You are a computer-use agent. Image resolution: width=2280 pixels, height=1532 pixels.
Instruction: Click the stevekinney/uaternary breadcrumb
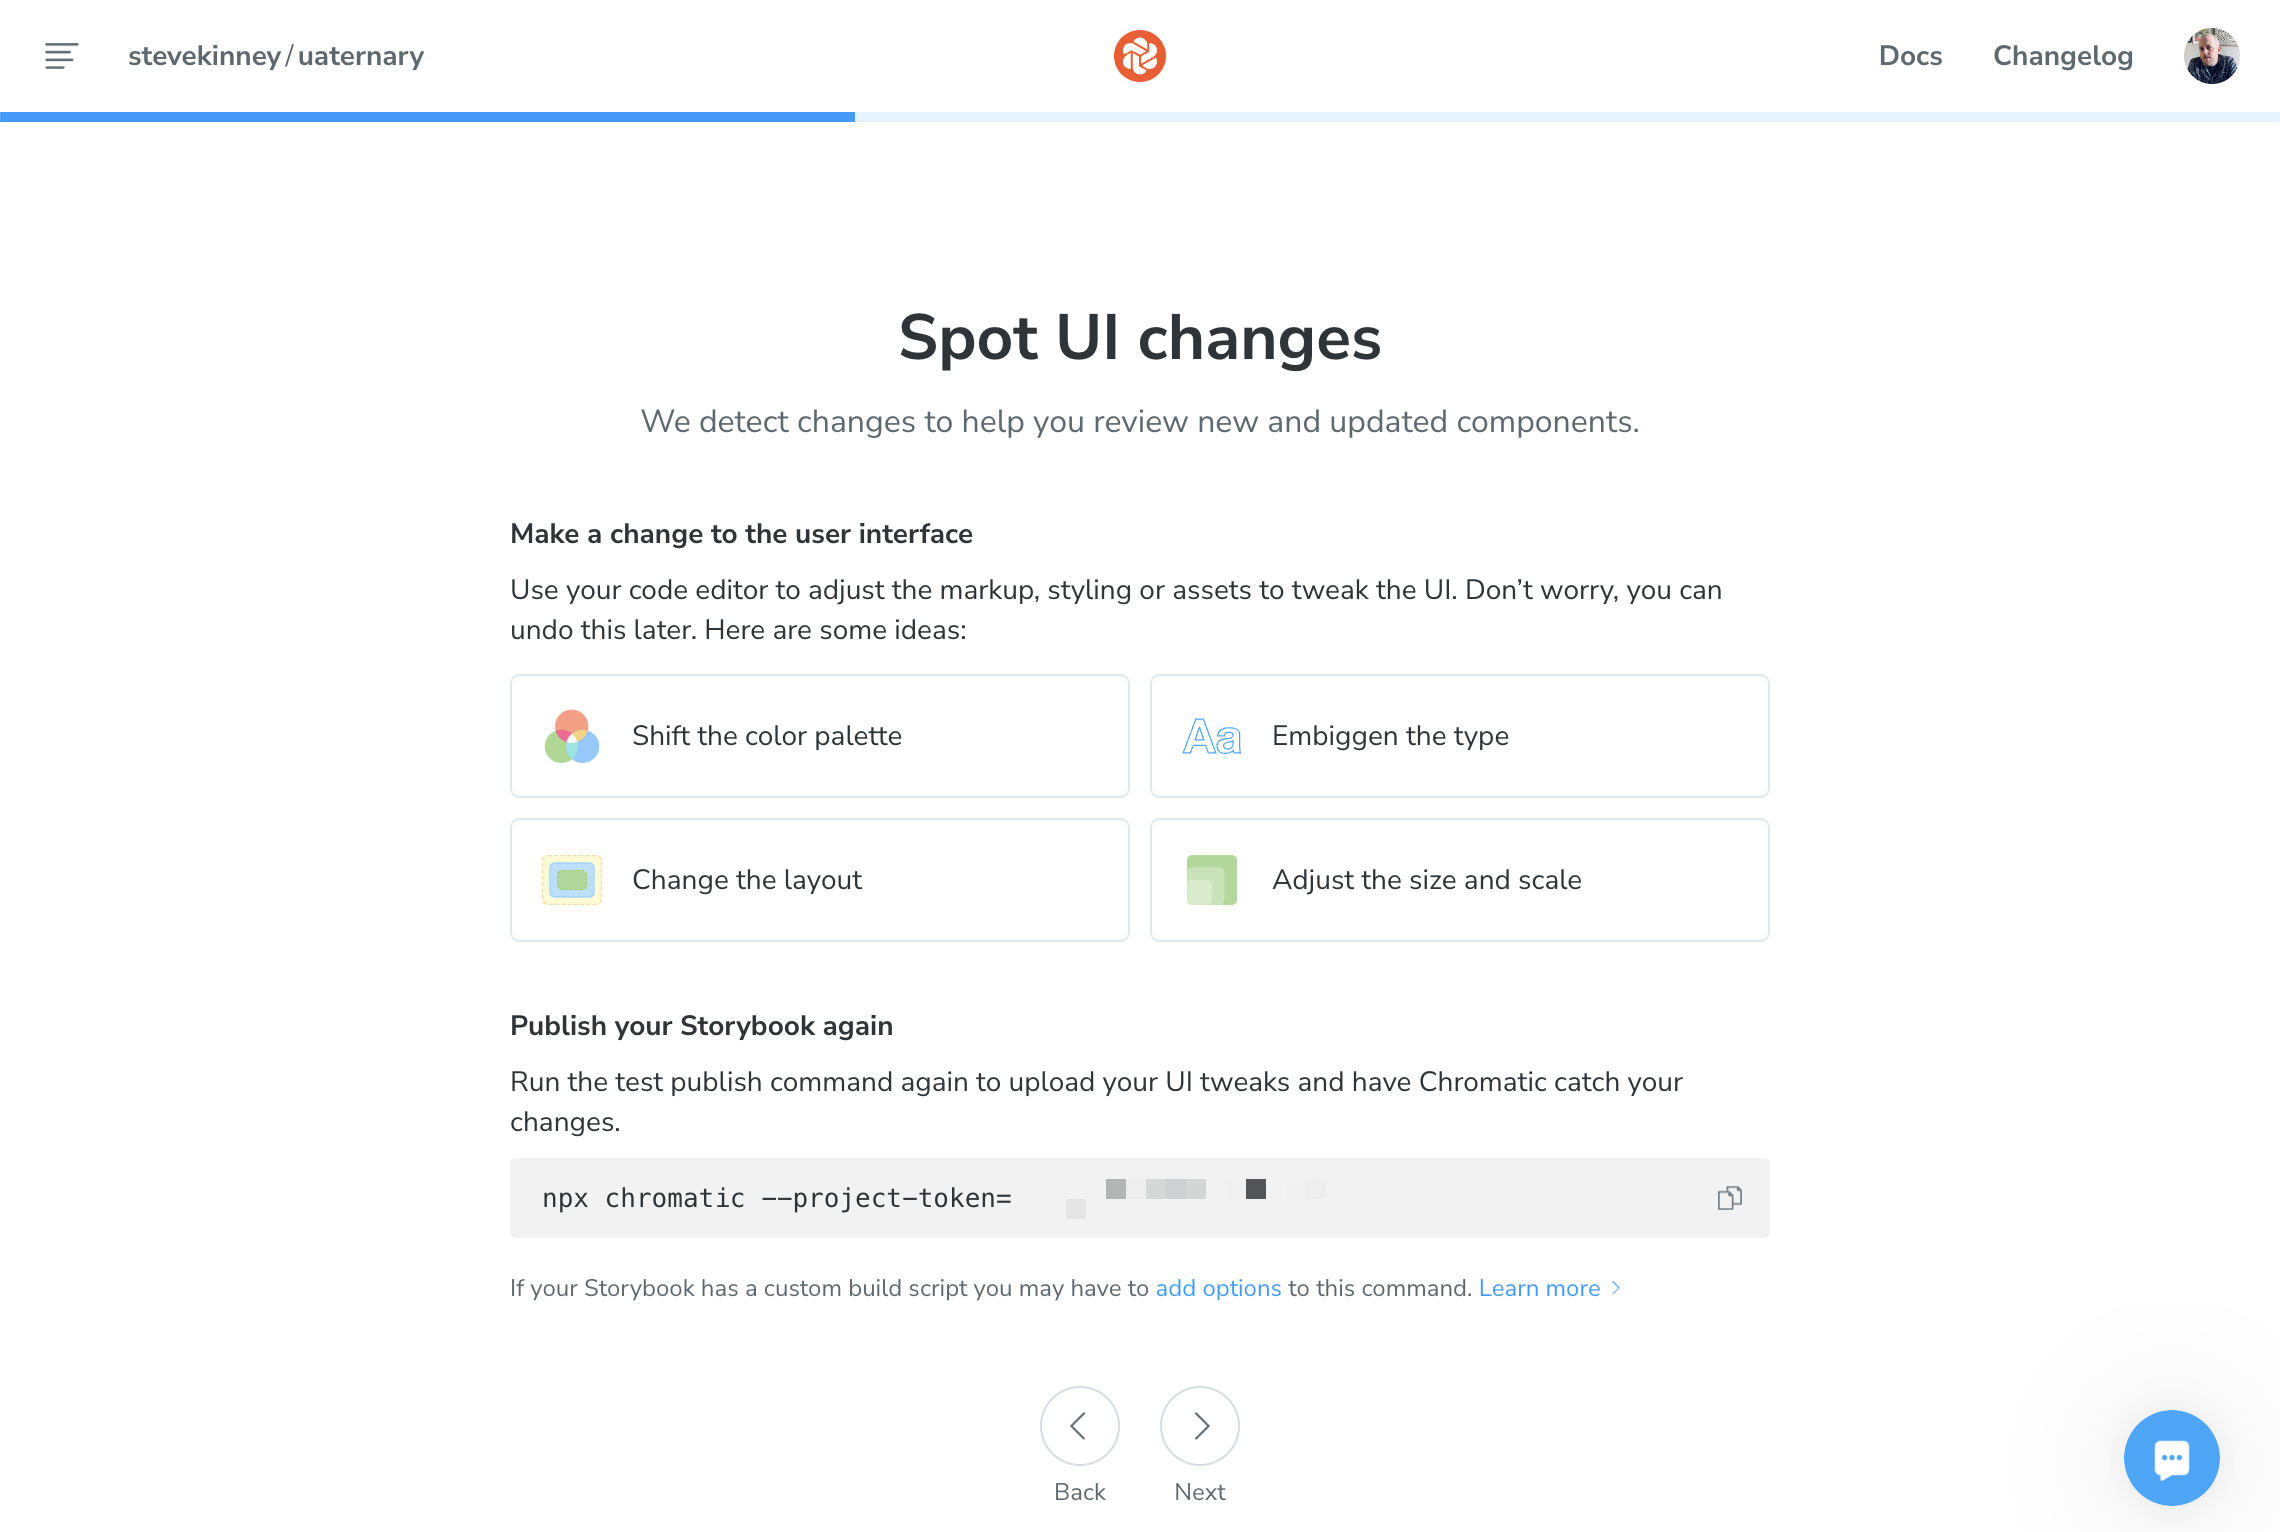tap(275, 56)
